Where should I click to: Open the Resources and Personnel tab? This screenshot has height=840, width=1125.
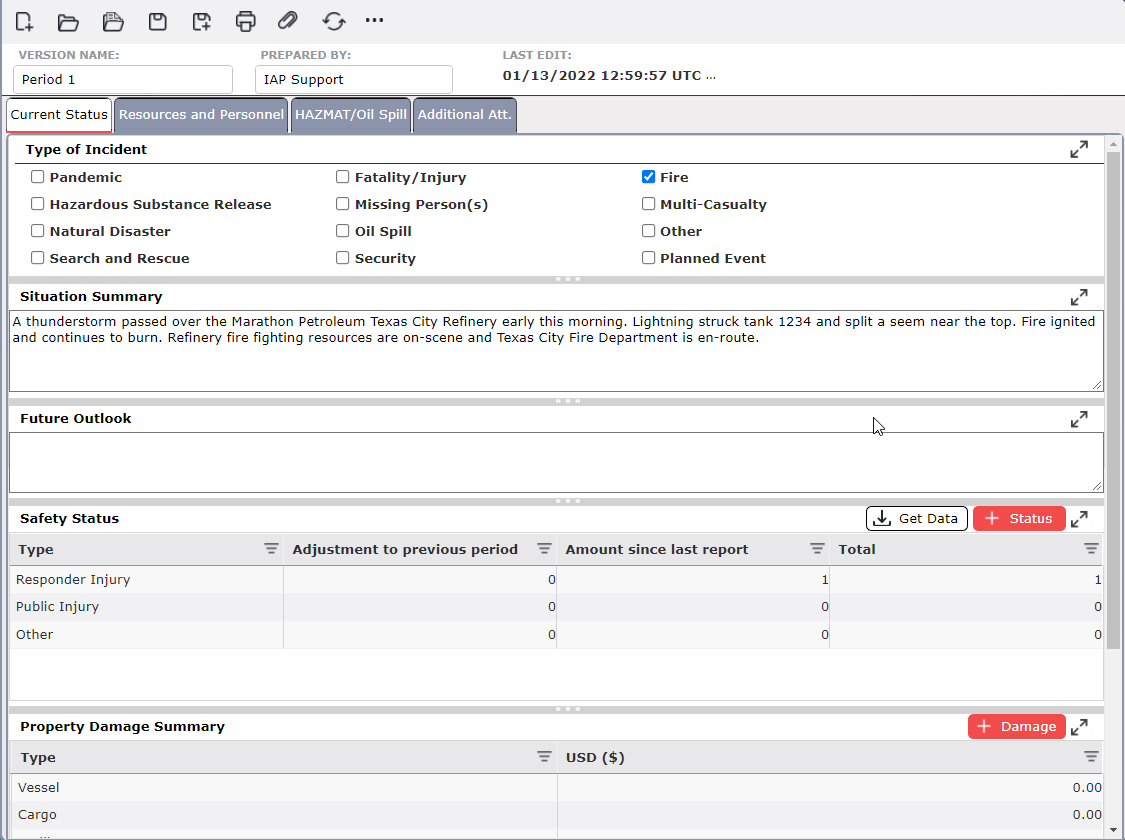pyautogui.click(x=200, y=114)
